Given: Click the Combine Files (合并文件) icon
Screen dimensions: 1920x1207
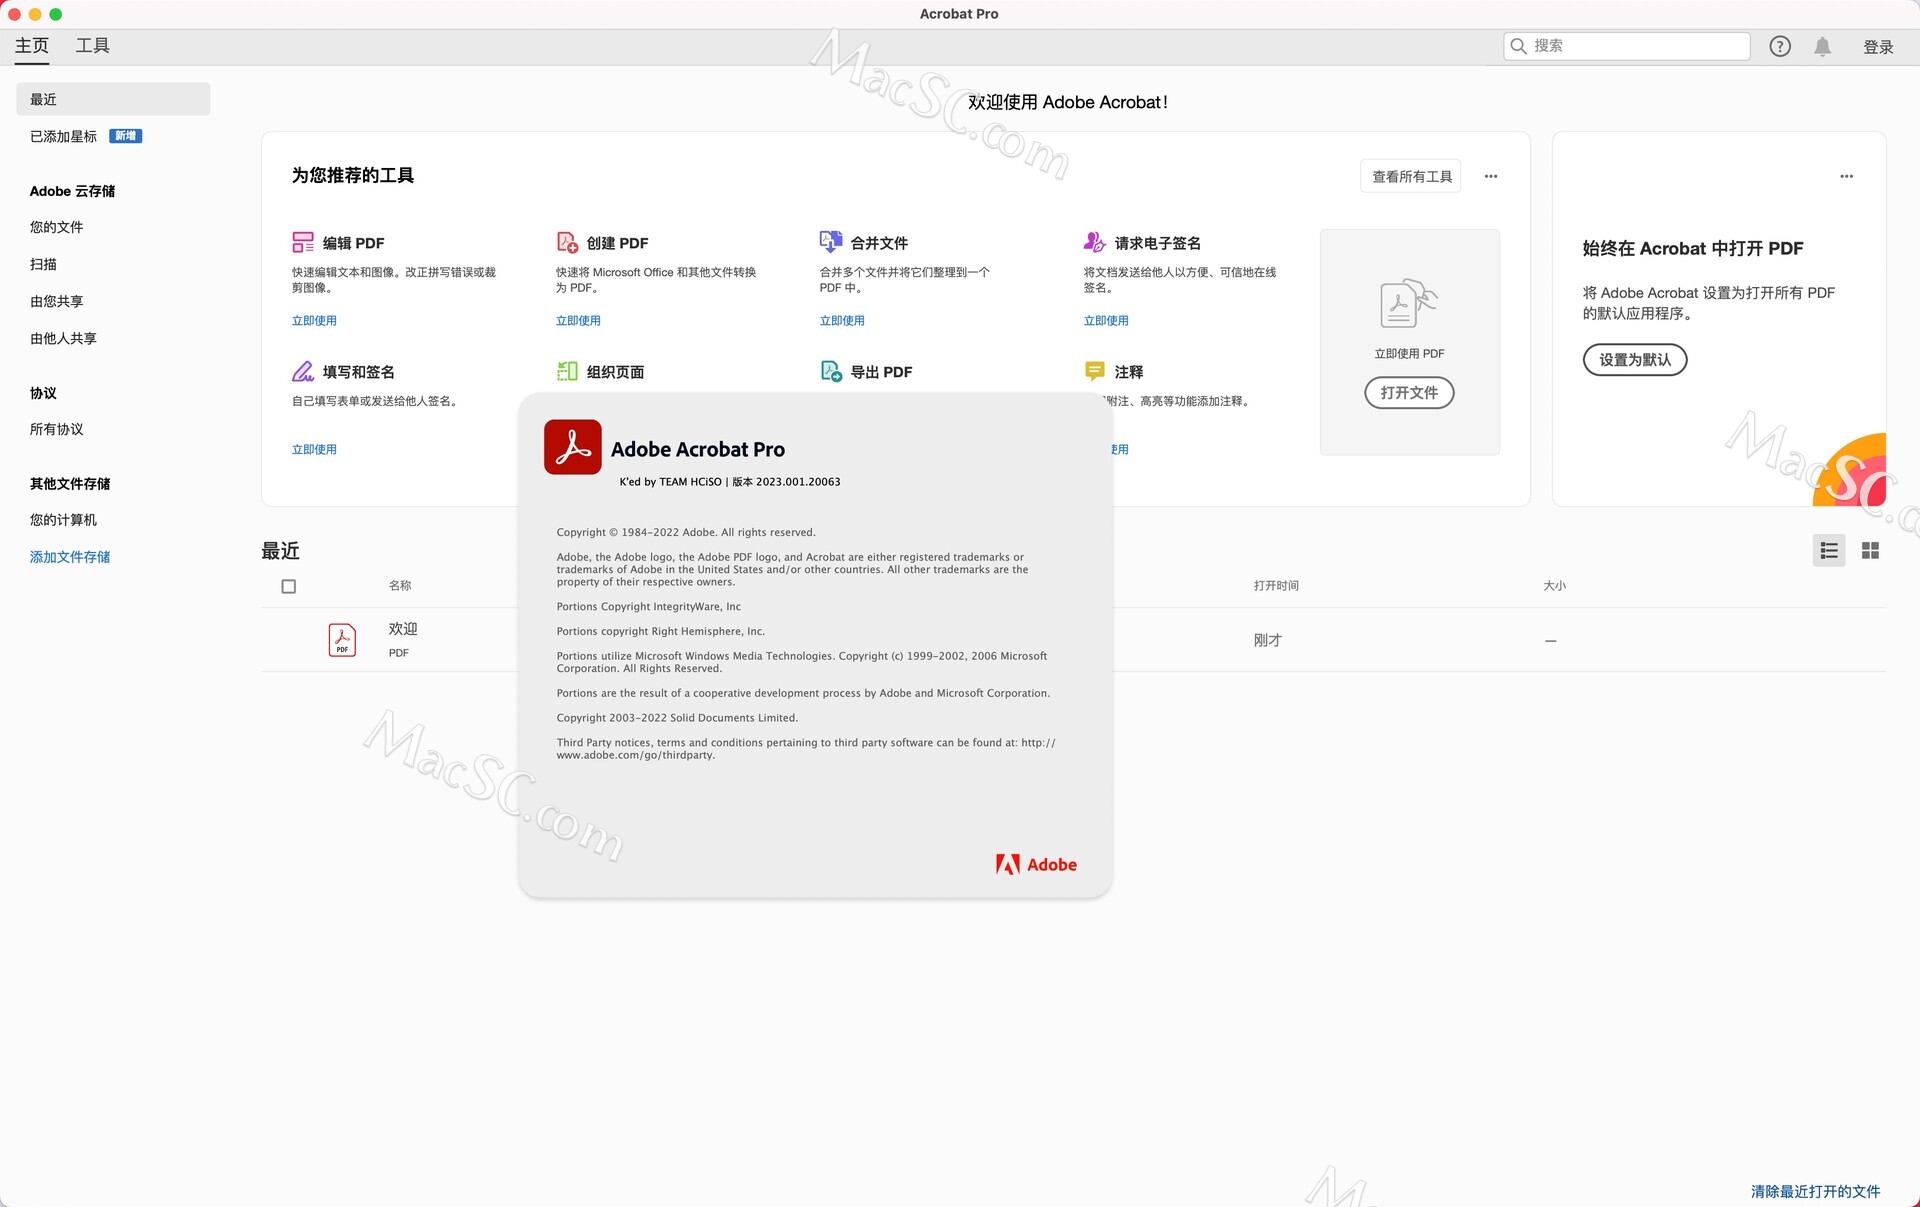Looking at the screenshot, I should click(x=831, y=242).
